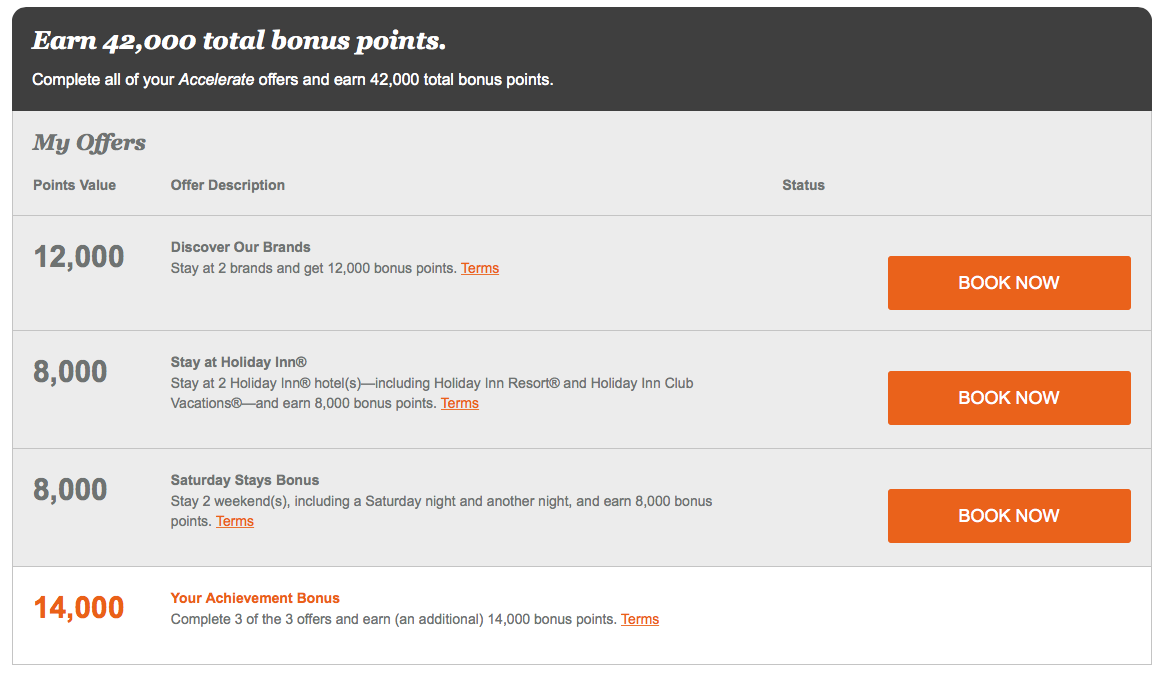Screen dimensions: 1165x675
Task: Click the Earn 42,000 total bonus points headline
Action: point(238,41)
